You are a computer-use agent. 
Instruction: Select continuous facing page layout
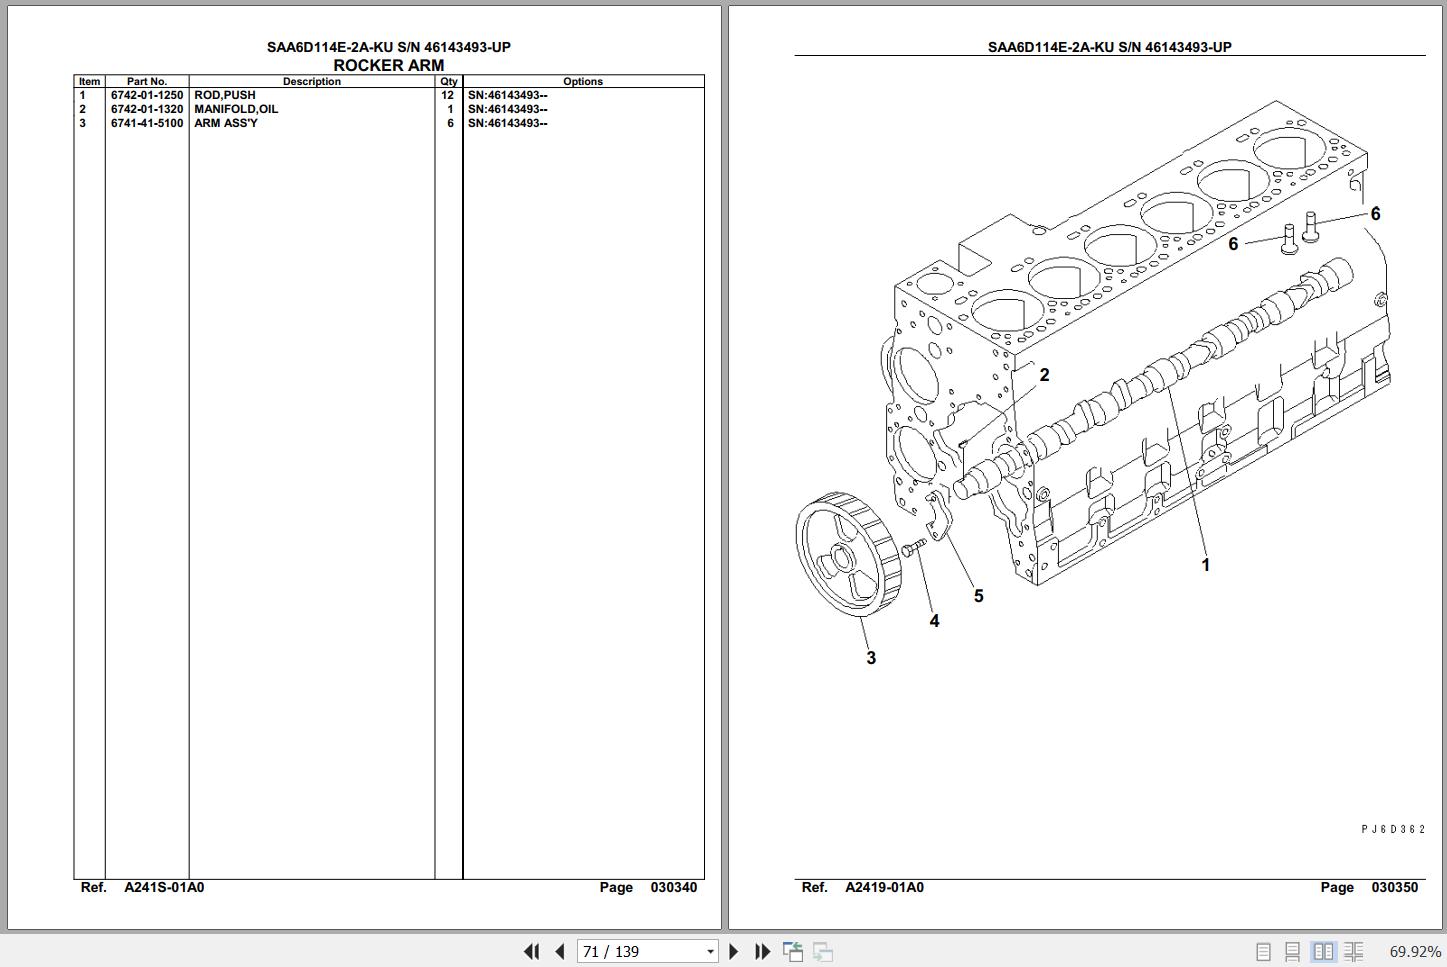tap(1354, 952)
